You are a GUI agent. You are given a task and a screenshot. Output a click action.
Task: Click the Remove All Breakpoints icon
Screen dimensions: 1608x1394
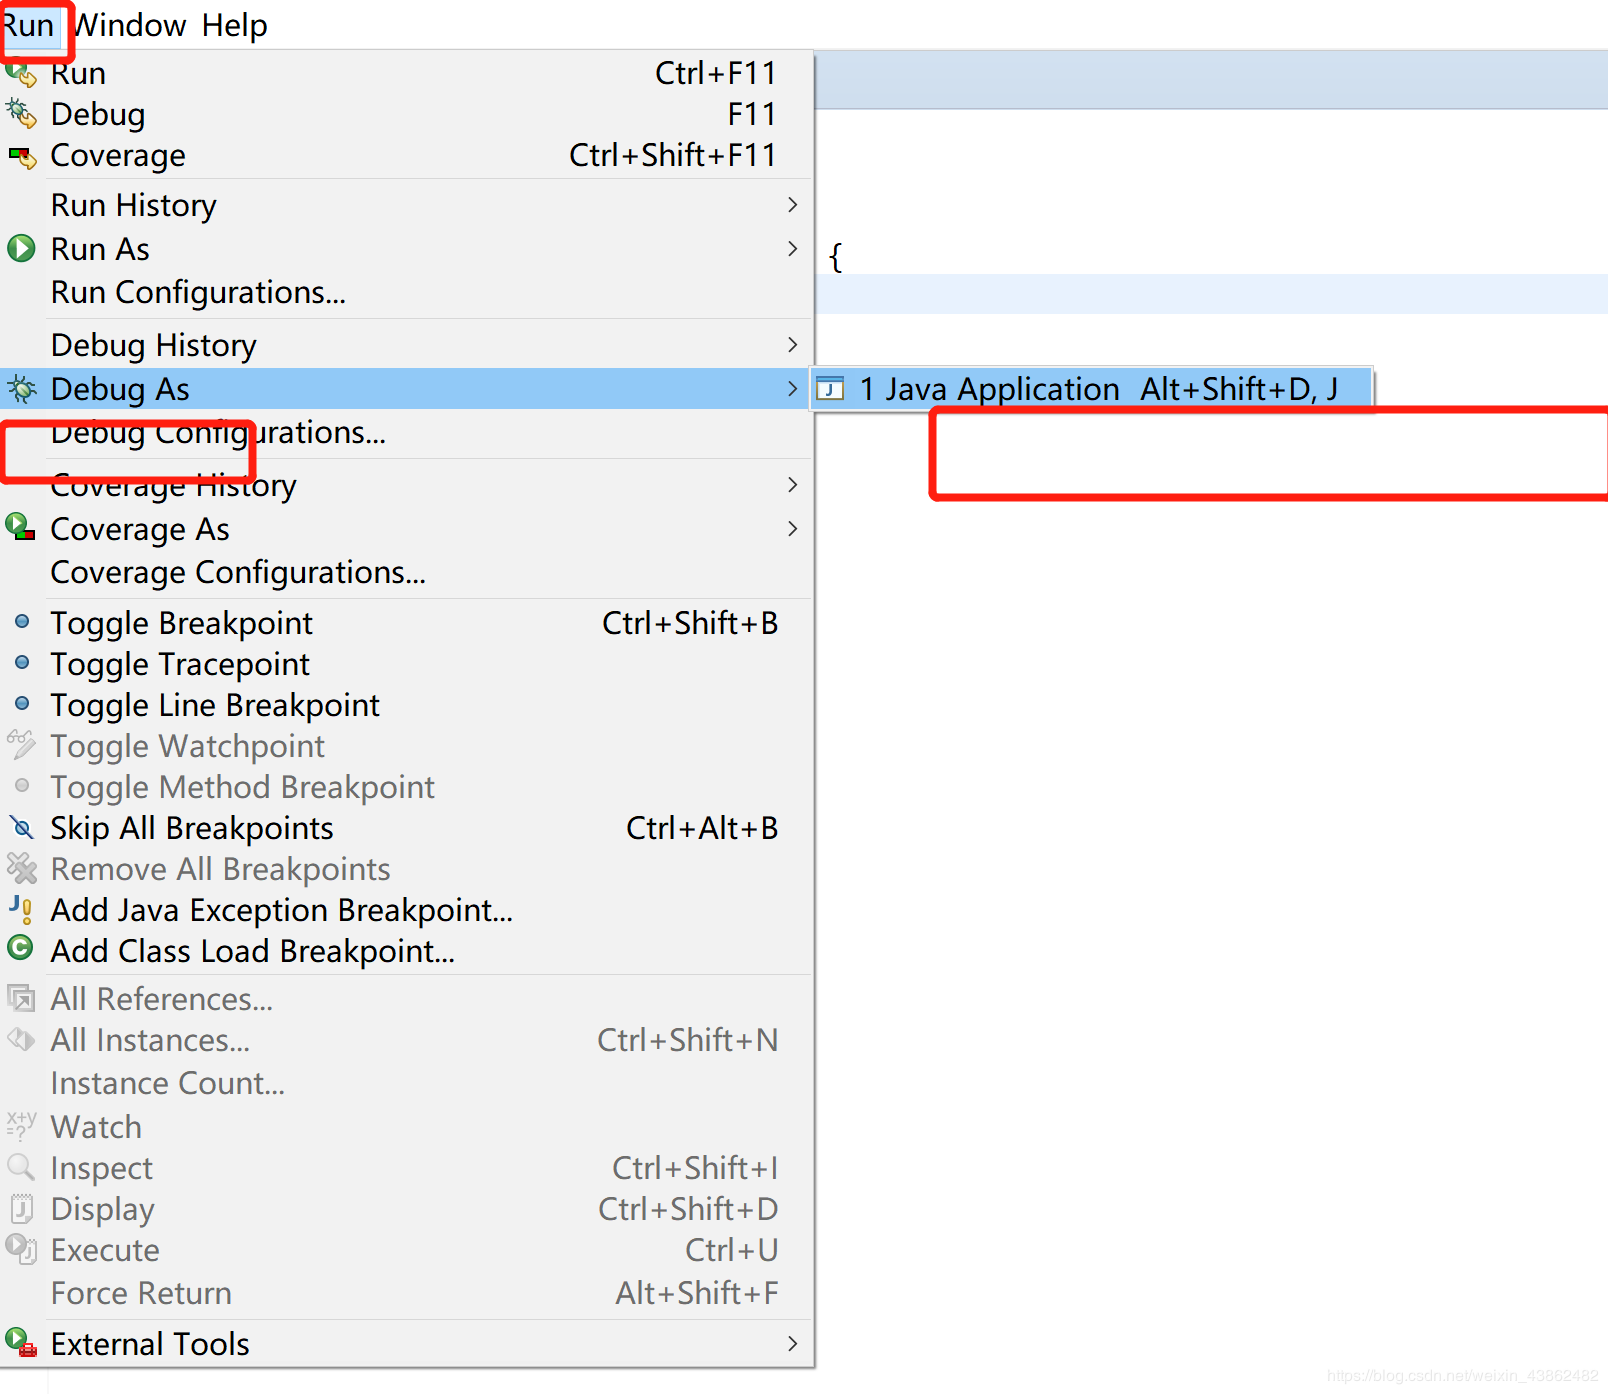click(21, 868)
